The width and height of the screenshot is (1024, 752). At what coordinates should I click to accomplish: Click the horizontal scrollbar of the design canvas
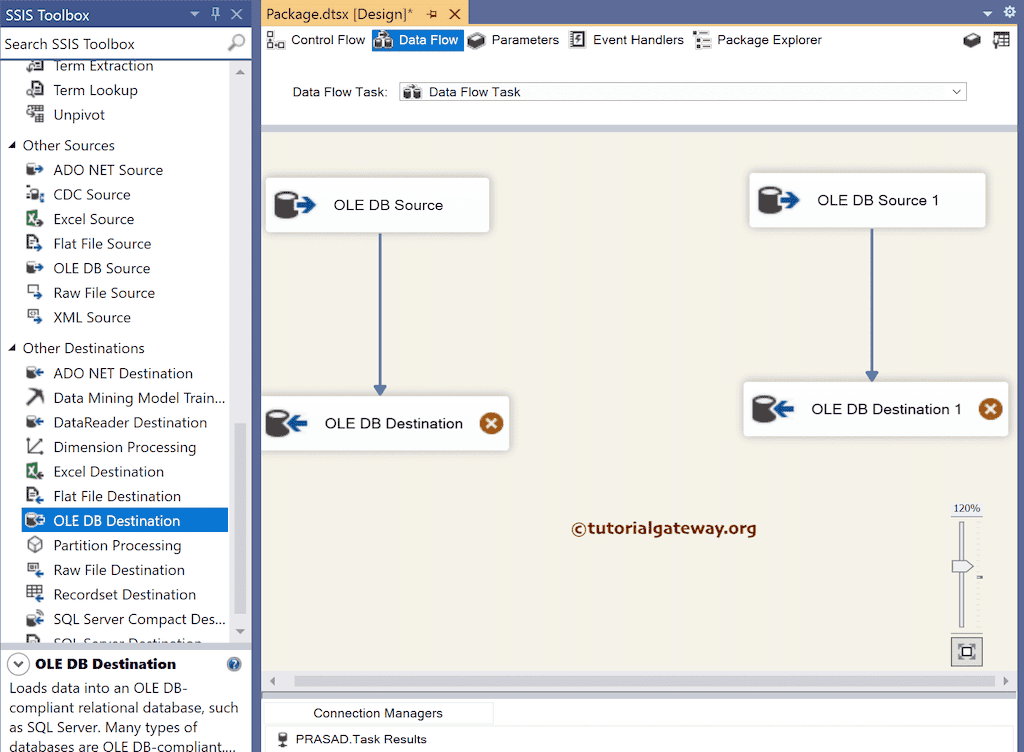643,681
